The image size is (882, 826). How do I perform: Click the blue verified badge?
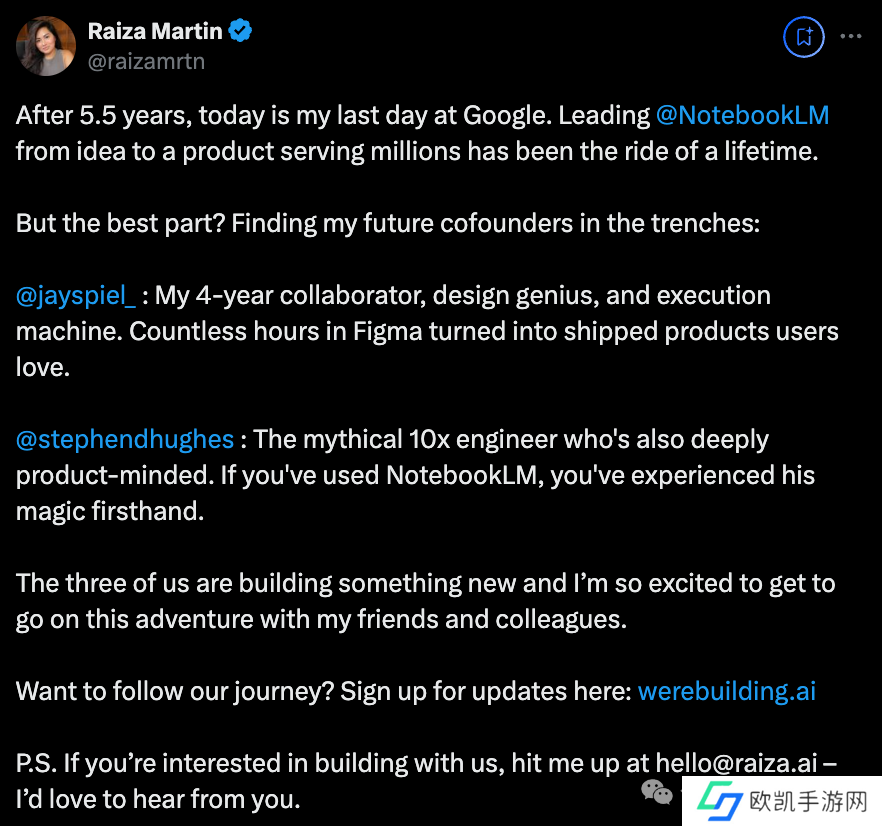pos(241,31)
